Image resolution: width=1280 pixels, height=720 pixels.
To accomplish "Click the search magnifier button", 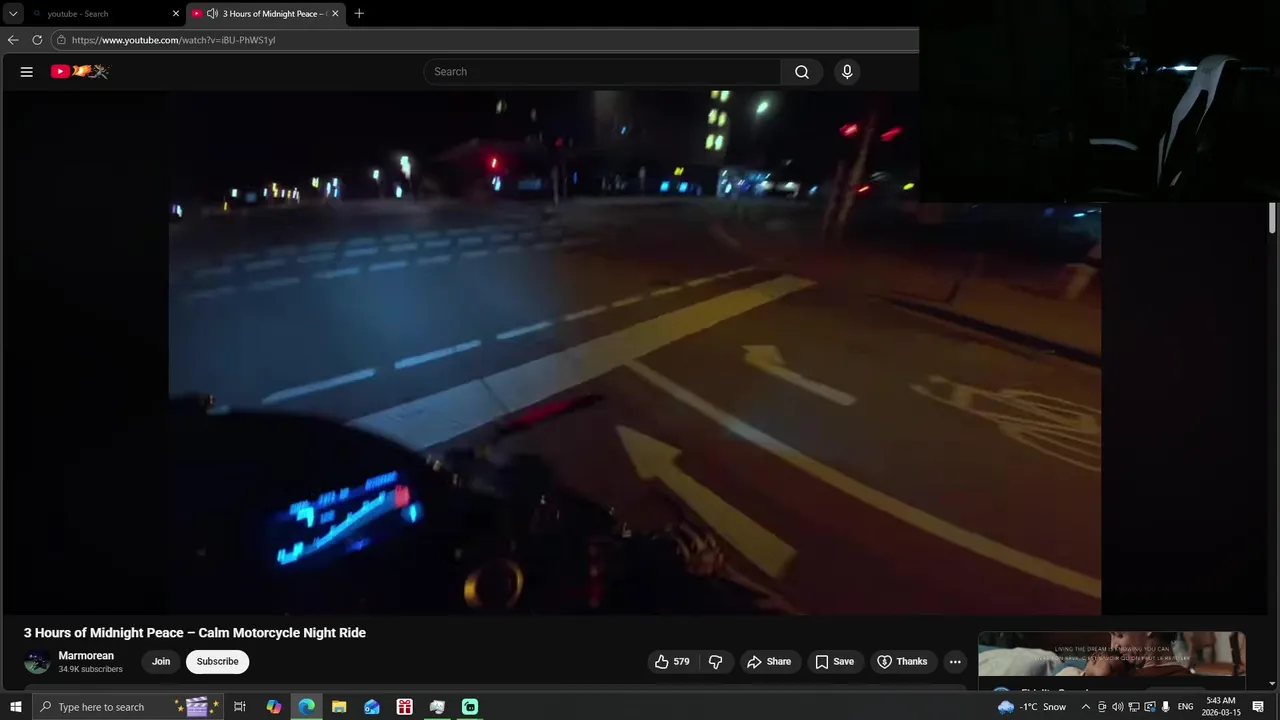I will tap(802, 72).
